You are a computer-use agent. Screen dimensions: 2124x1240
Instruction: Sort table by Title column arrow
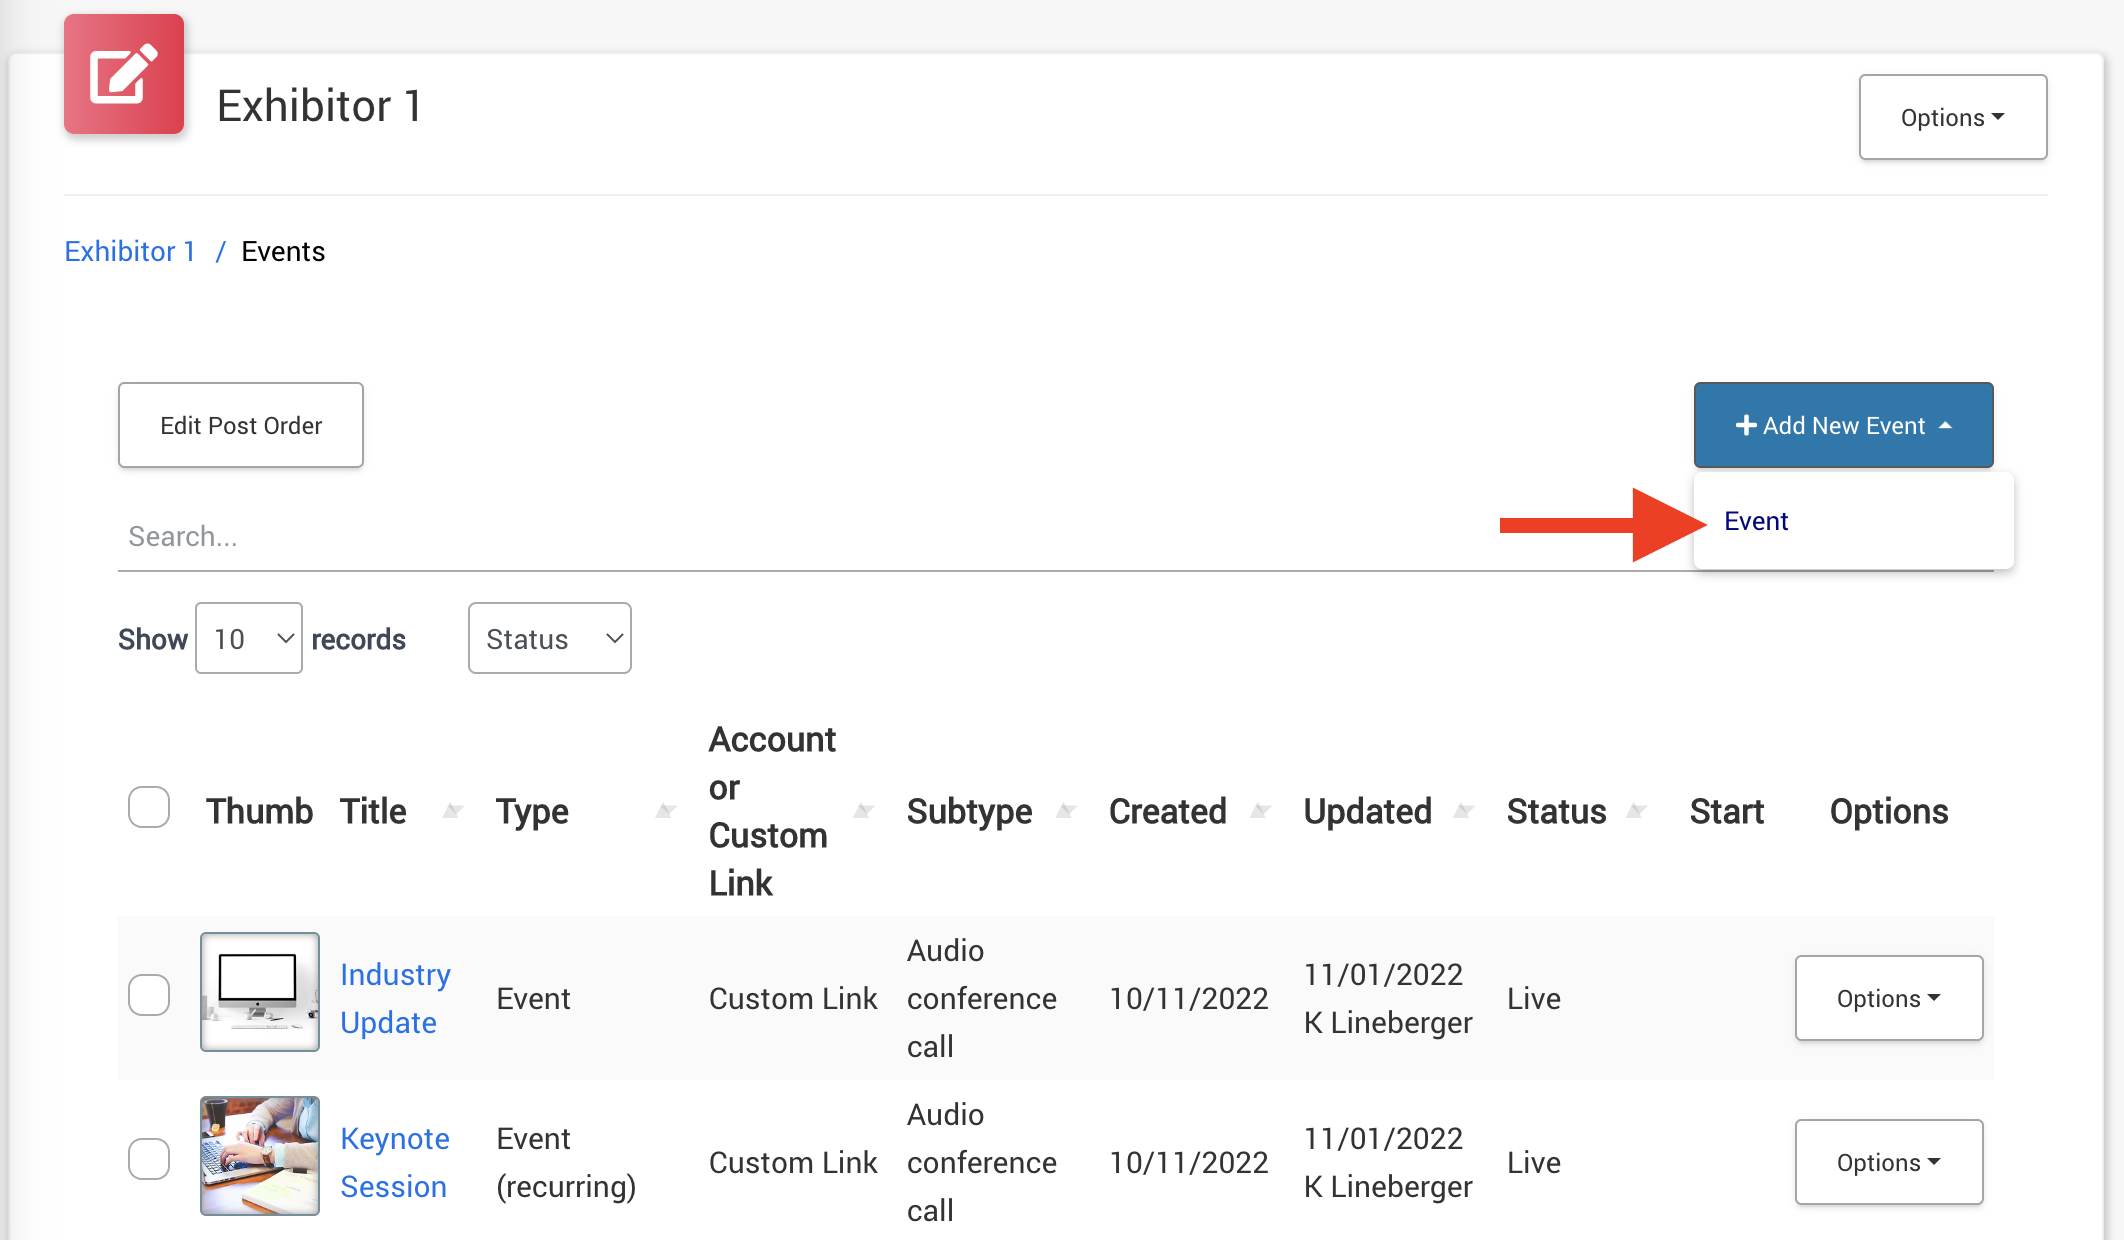[x=453, y=811]
